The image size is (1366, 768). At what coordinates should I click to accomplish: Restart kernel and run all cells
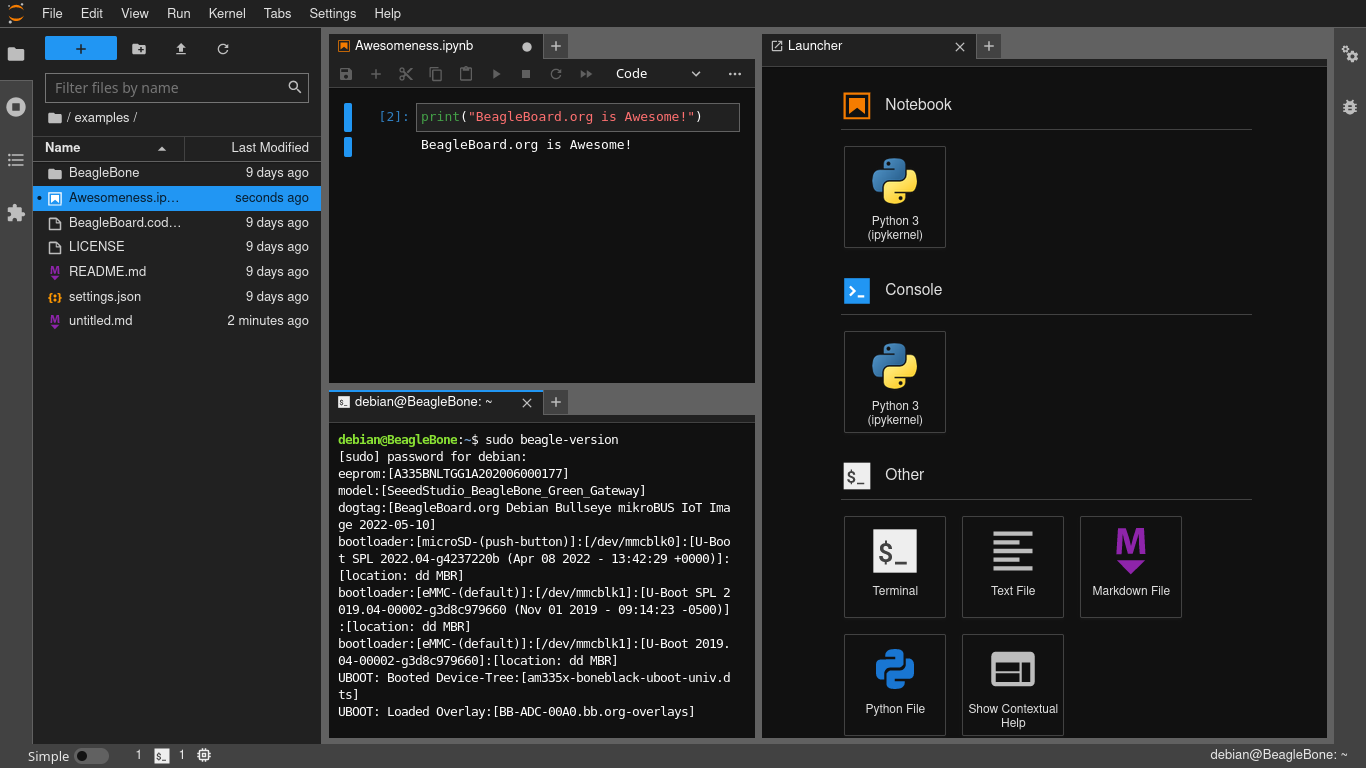click(x=586, y=74)
